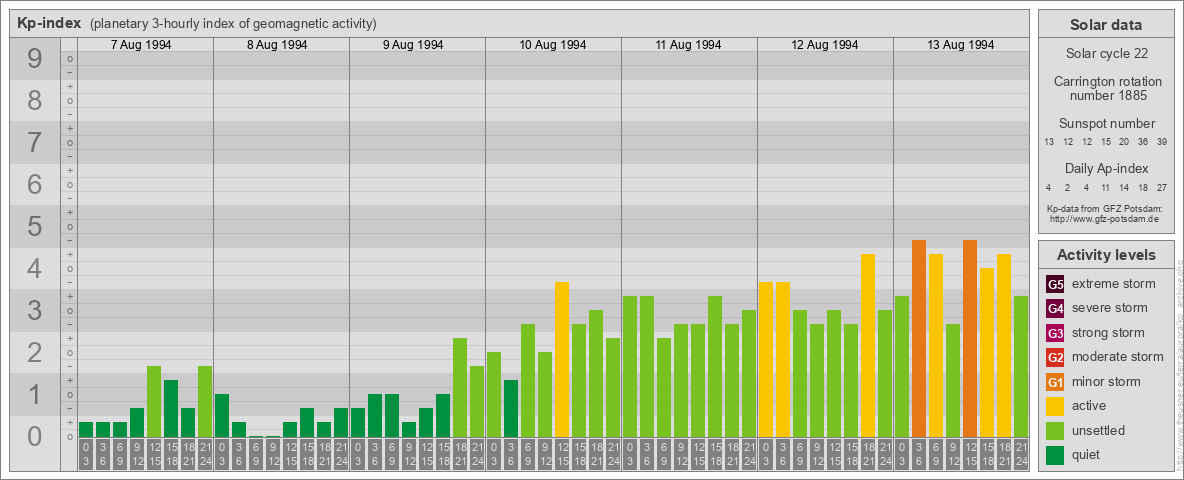Click the Kp scale number 5

coord(35,226)
